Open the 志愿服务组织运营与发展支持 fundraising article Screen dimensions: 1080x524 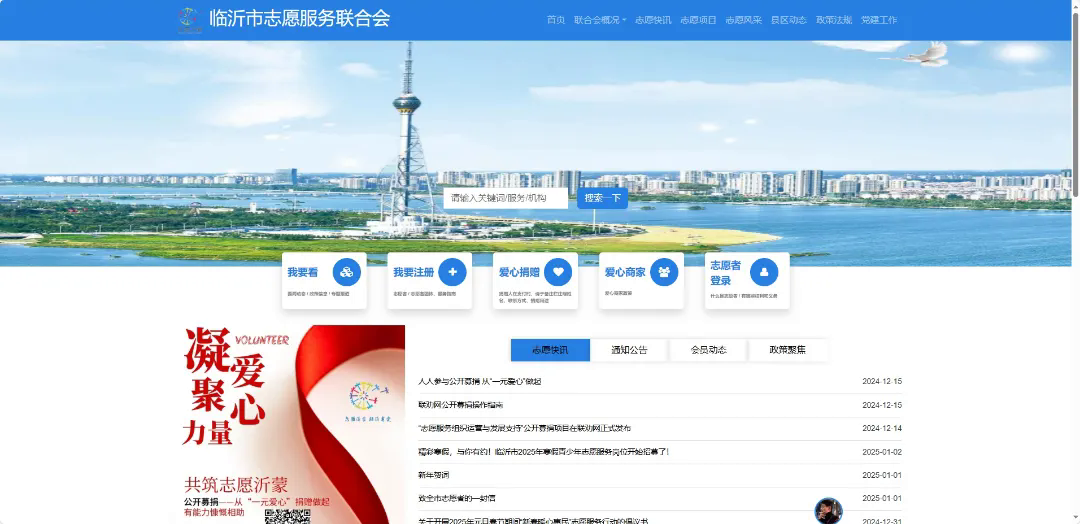pos(524,428)
